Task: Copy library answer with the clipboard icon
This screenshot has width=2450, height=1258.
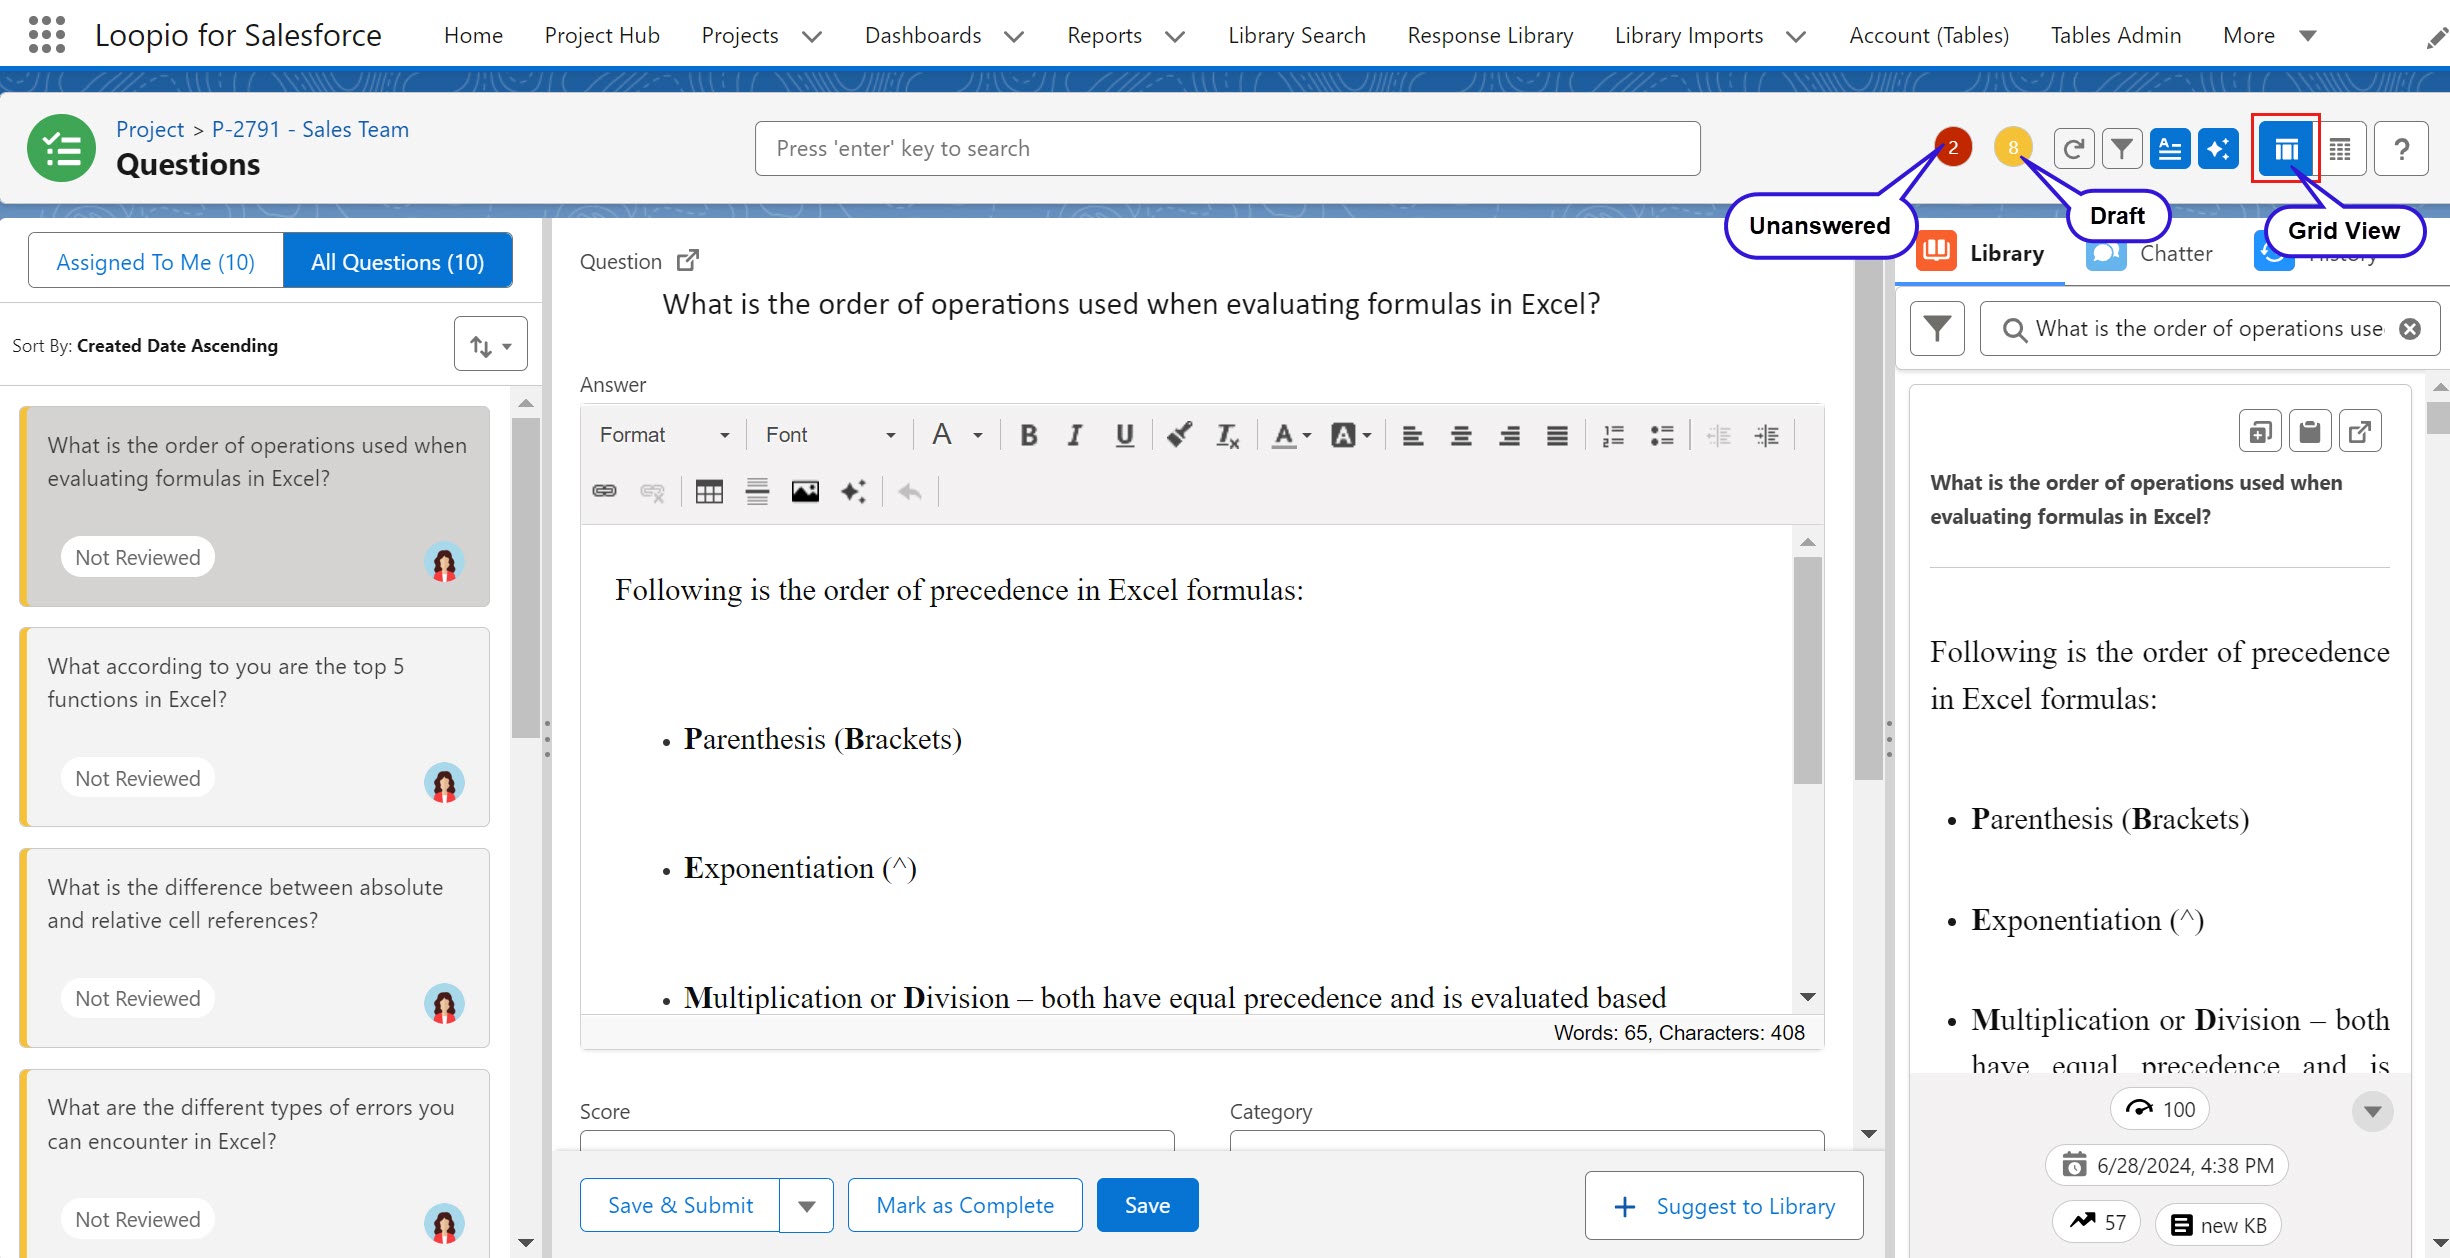Action: click(2310, 431)
